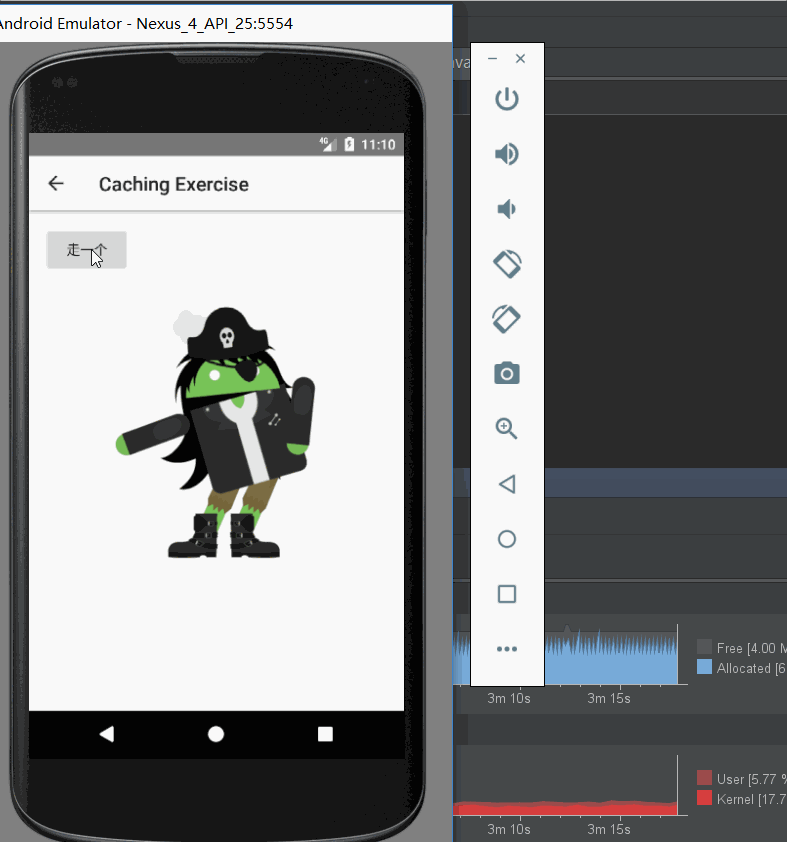Tap the phone's on-screen Back navigation button

pyautogui.click(x=107, y=734)
